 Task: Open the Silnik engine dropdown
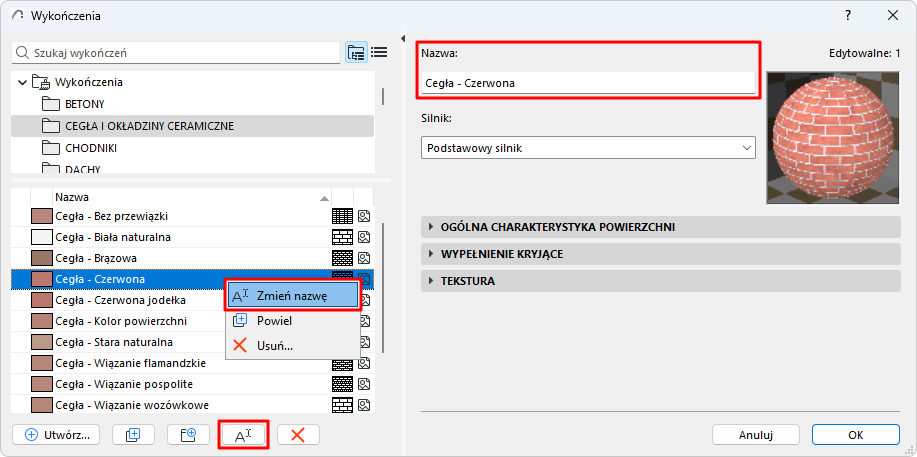[x=588, y=148]
